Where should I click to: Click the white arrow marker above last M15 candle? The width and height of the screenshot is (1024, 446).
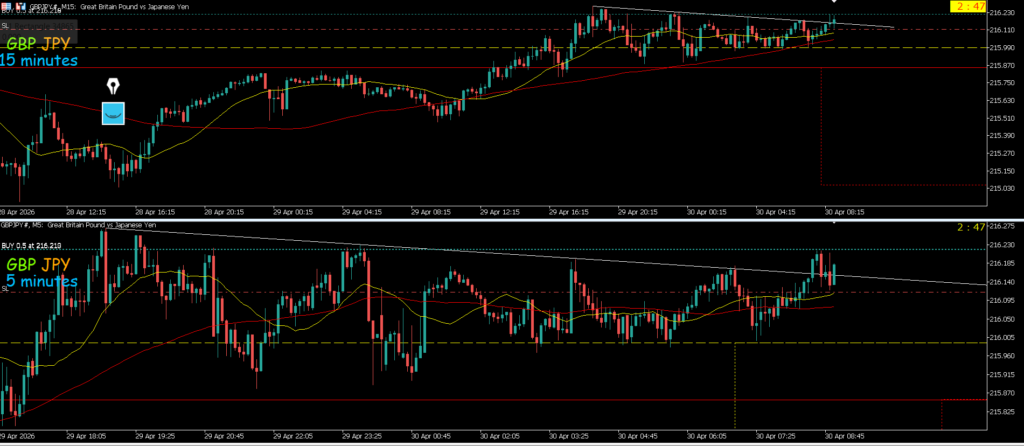coord(834,3)
